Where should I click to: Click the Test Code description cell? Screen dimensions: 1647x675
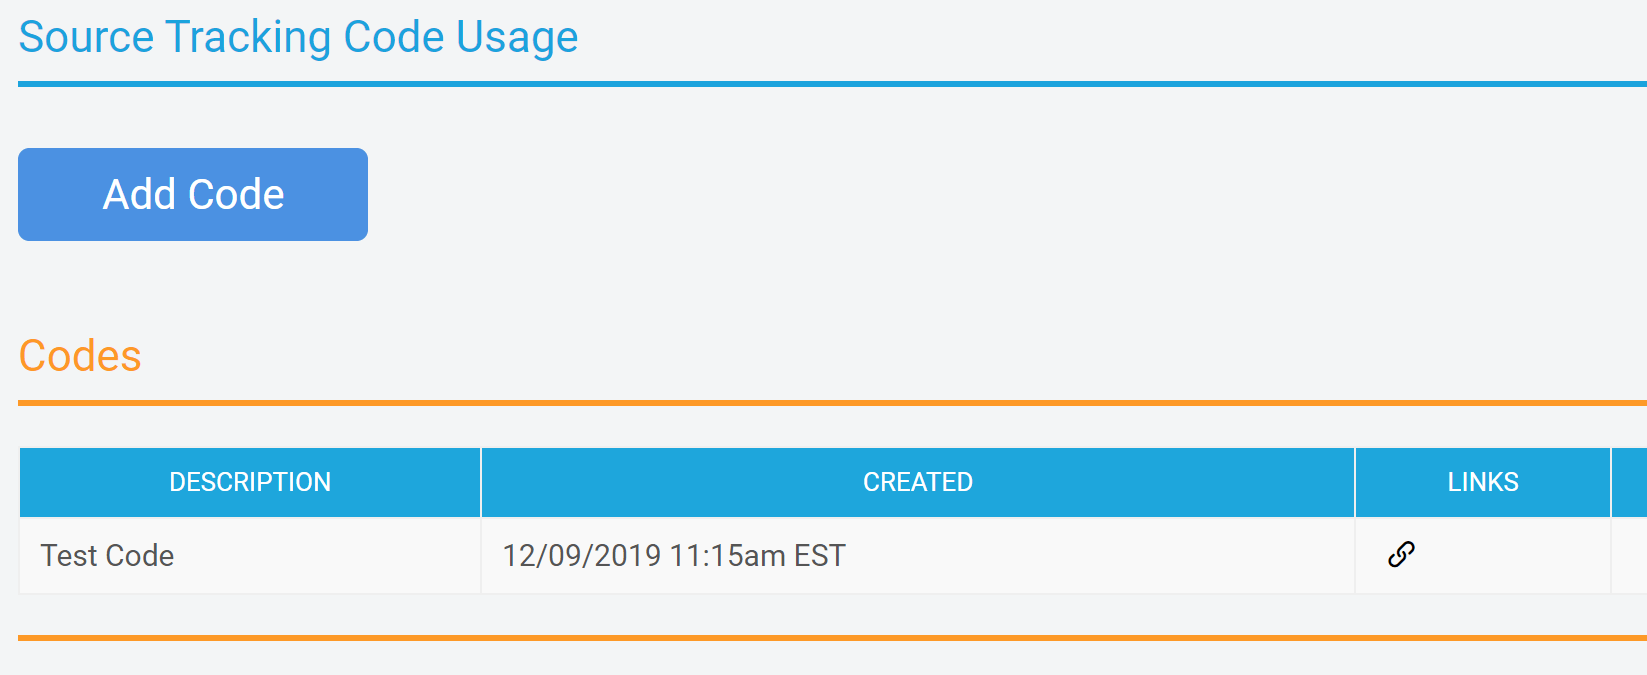[107, 555]
